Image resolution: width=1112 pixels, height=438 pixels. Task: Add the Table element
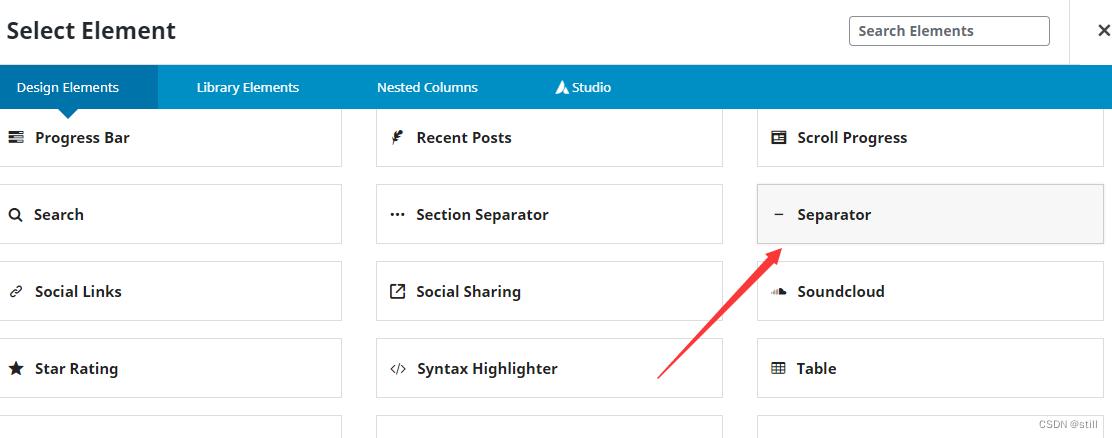point(930,368)
